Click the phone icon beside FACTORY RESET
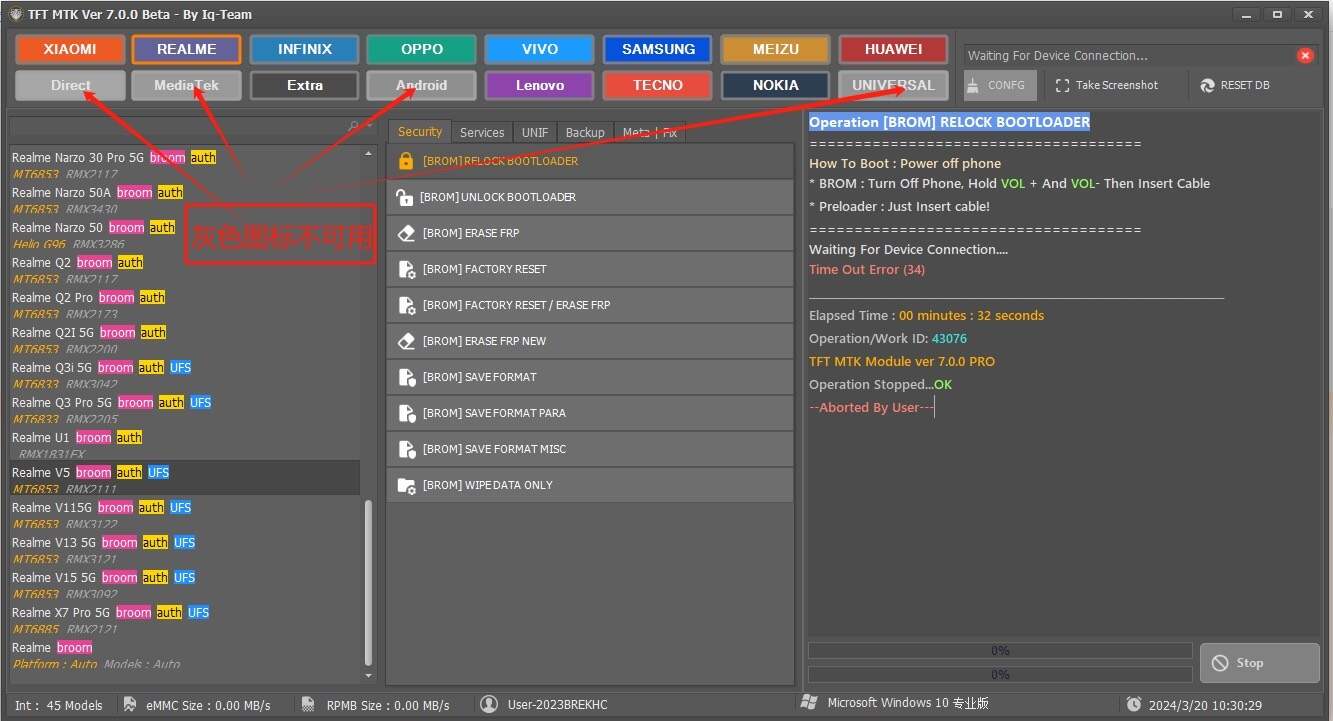The image size is (1333, 721). click(x=406, y=268)
